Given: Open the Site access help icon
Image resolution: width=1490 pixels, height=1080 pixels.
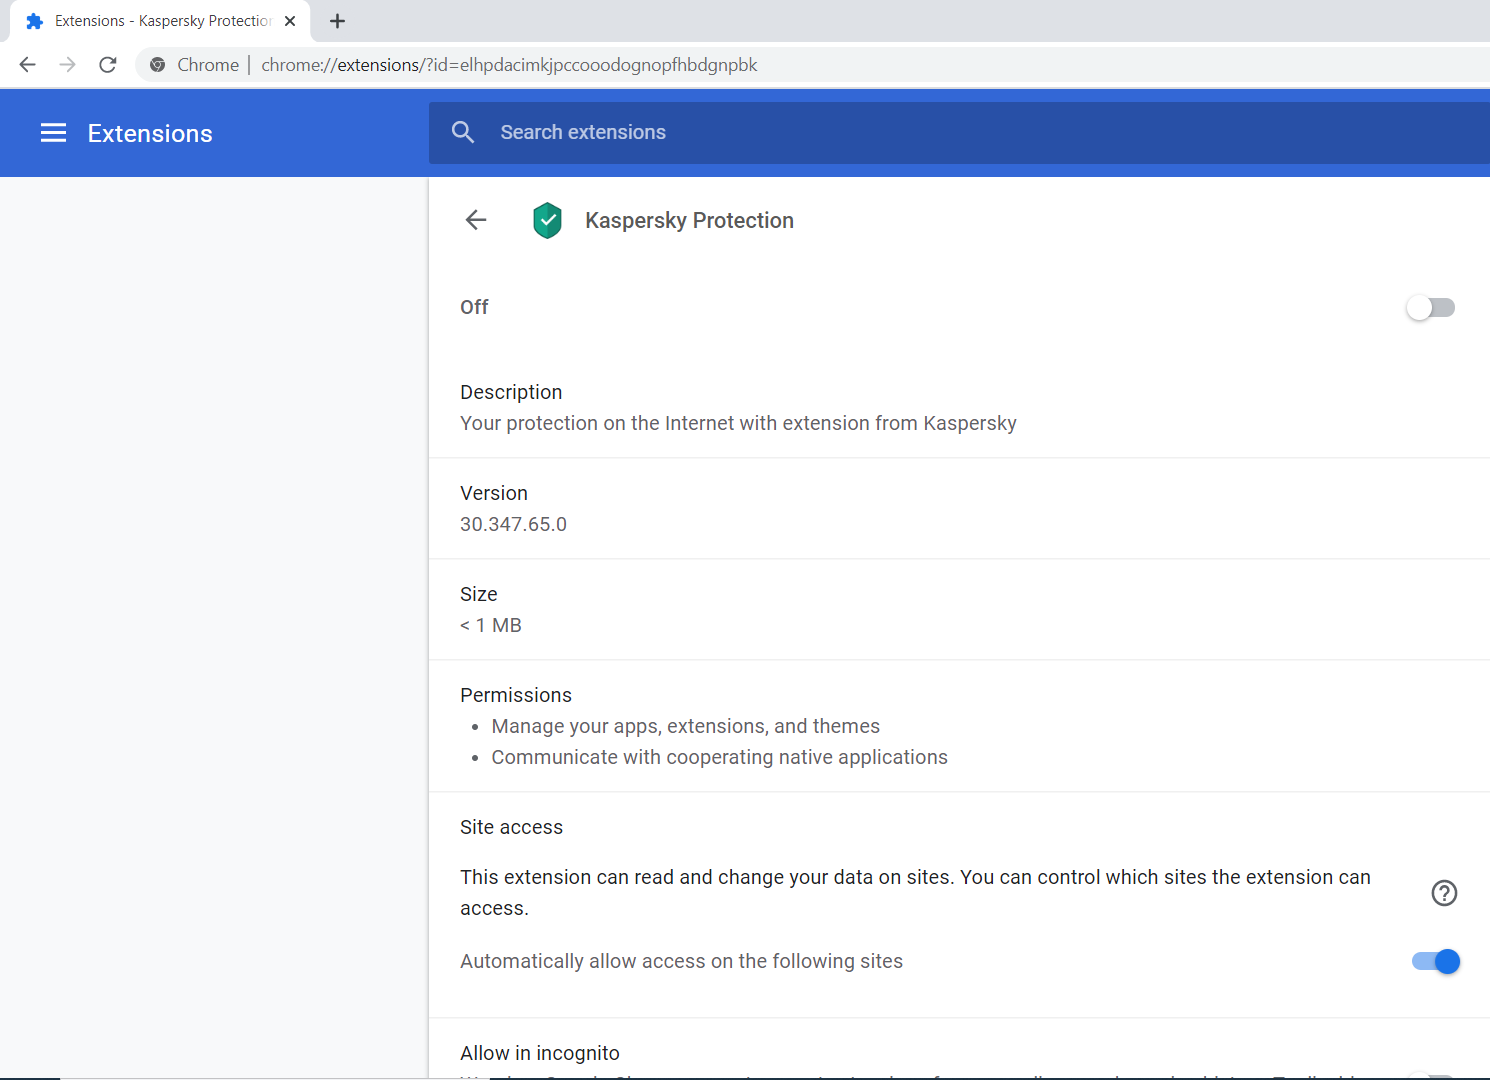Looking at the screenshot, I should click(x=1444, y=893).
